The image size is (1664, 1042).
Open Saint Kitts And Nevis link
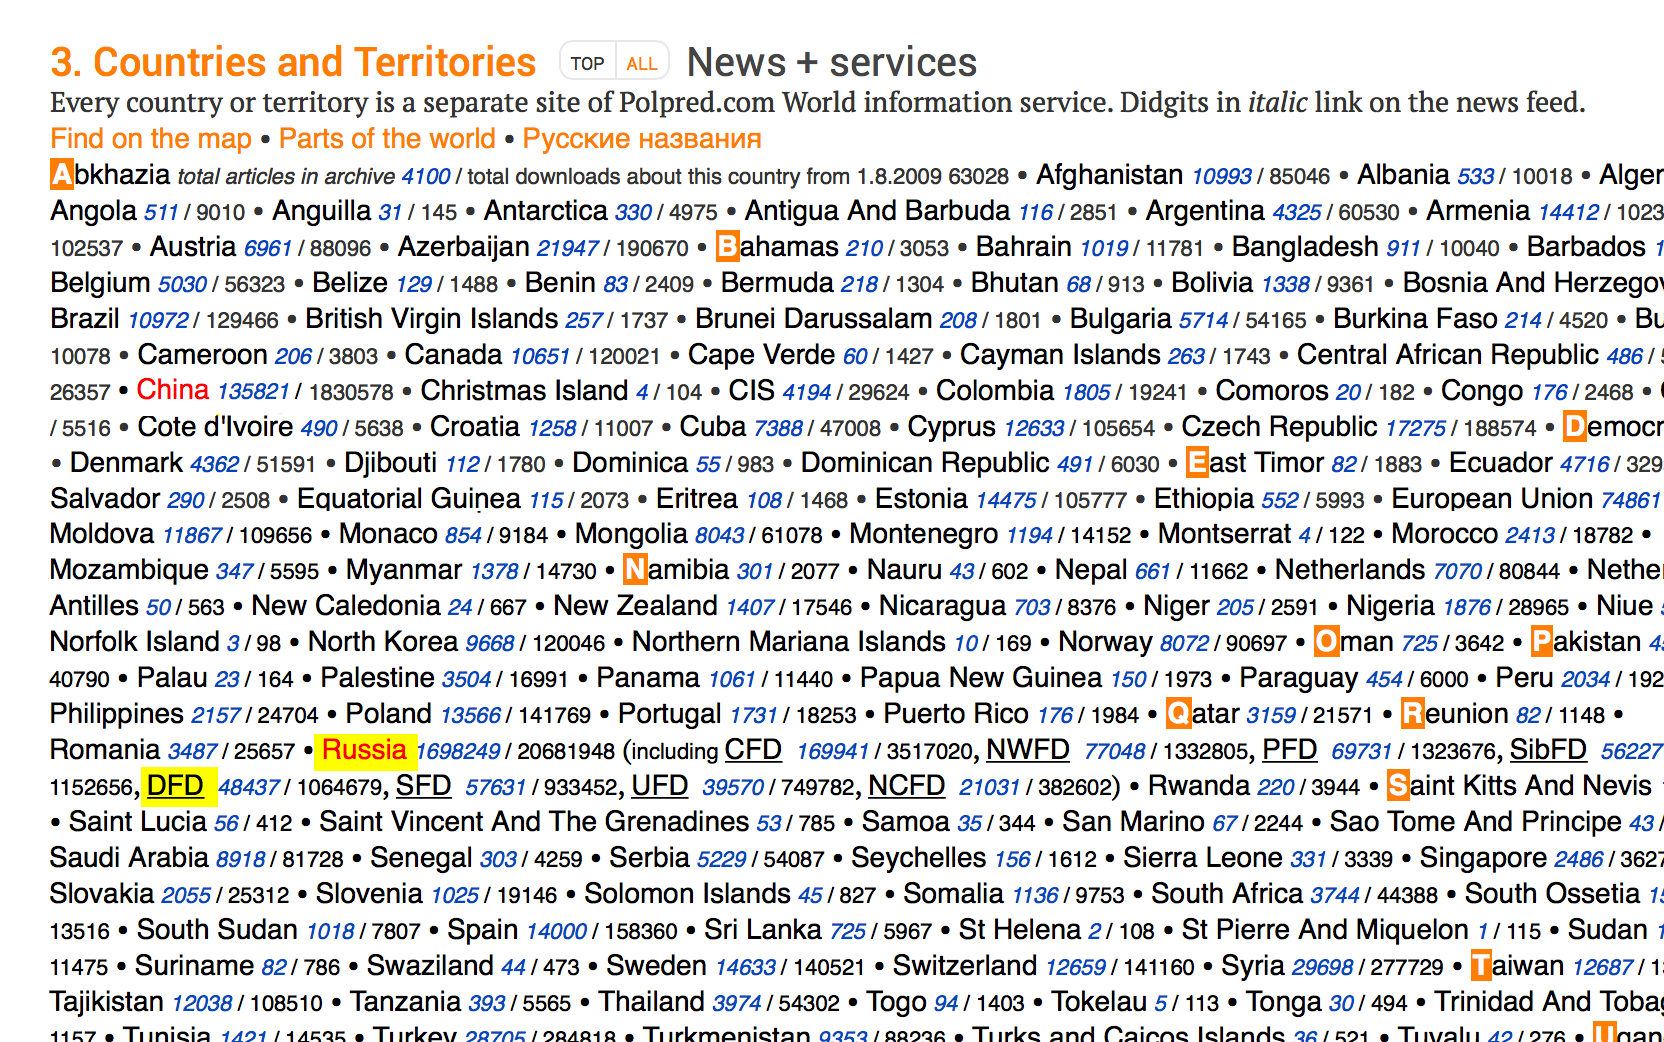tap(1519, 787)
